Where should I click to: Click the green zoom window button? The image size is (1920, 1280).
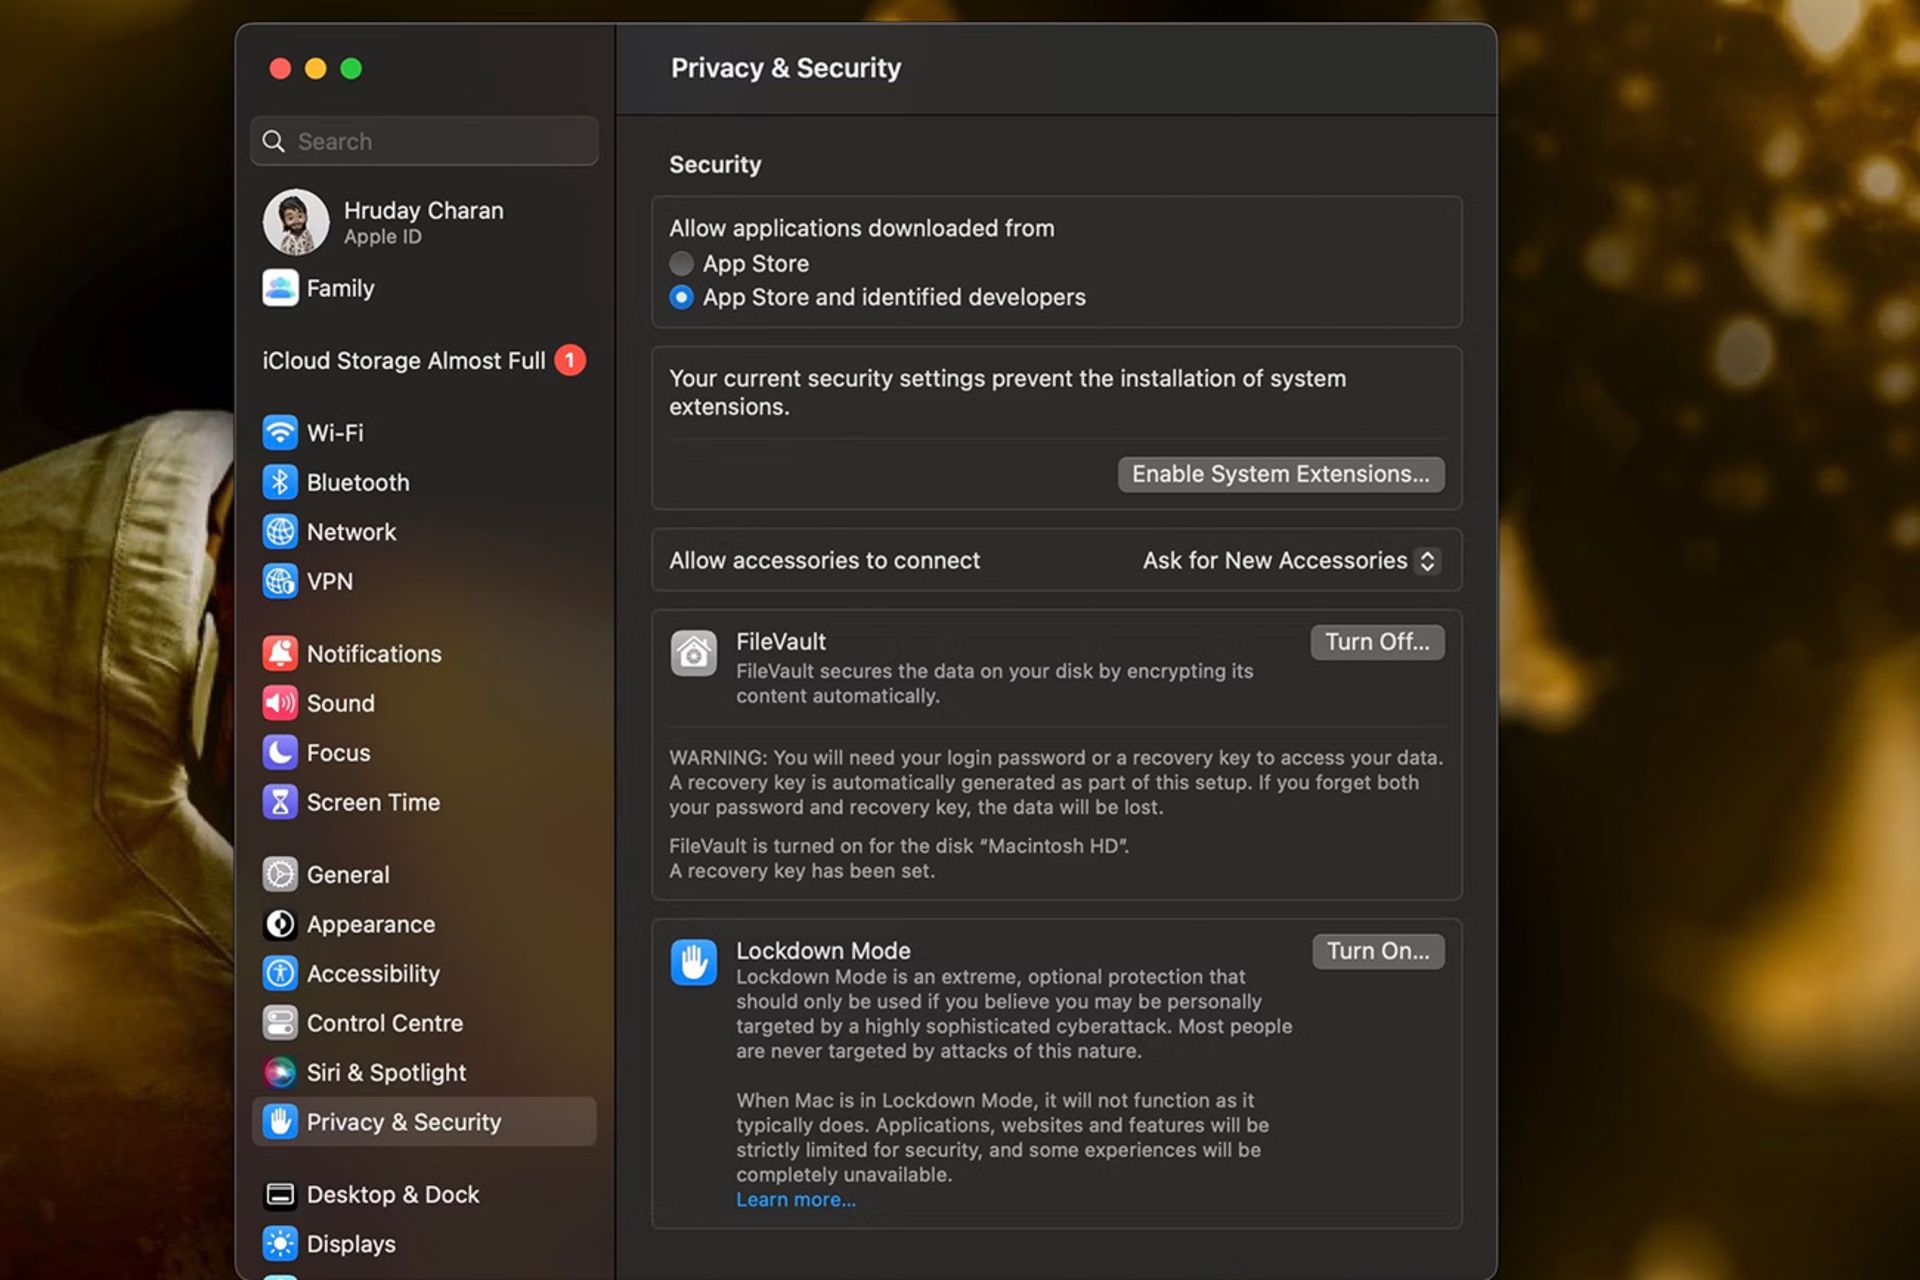(x=351, y=68)
